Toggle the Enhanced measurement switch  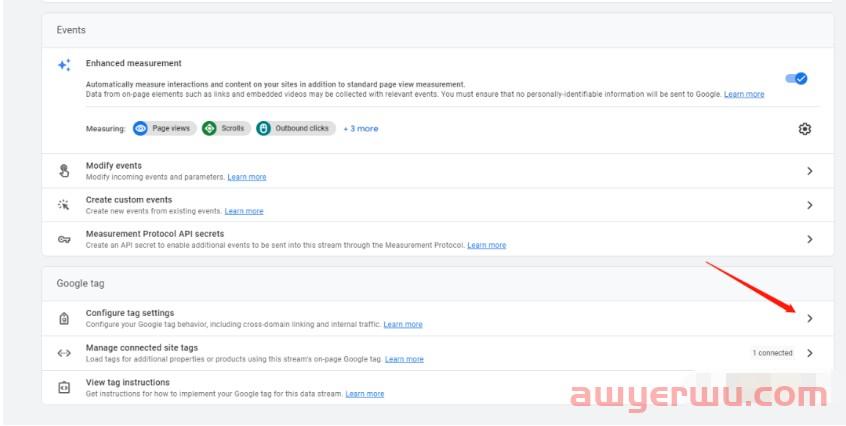pyautogui.click(x=796, y=78)
